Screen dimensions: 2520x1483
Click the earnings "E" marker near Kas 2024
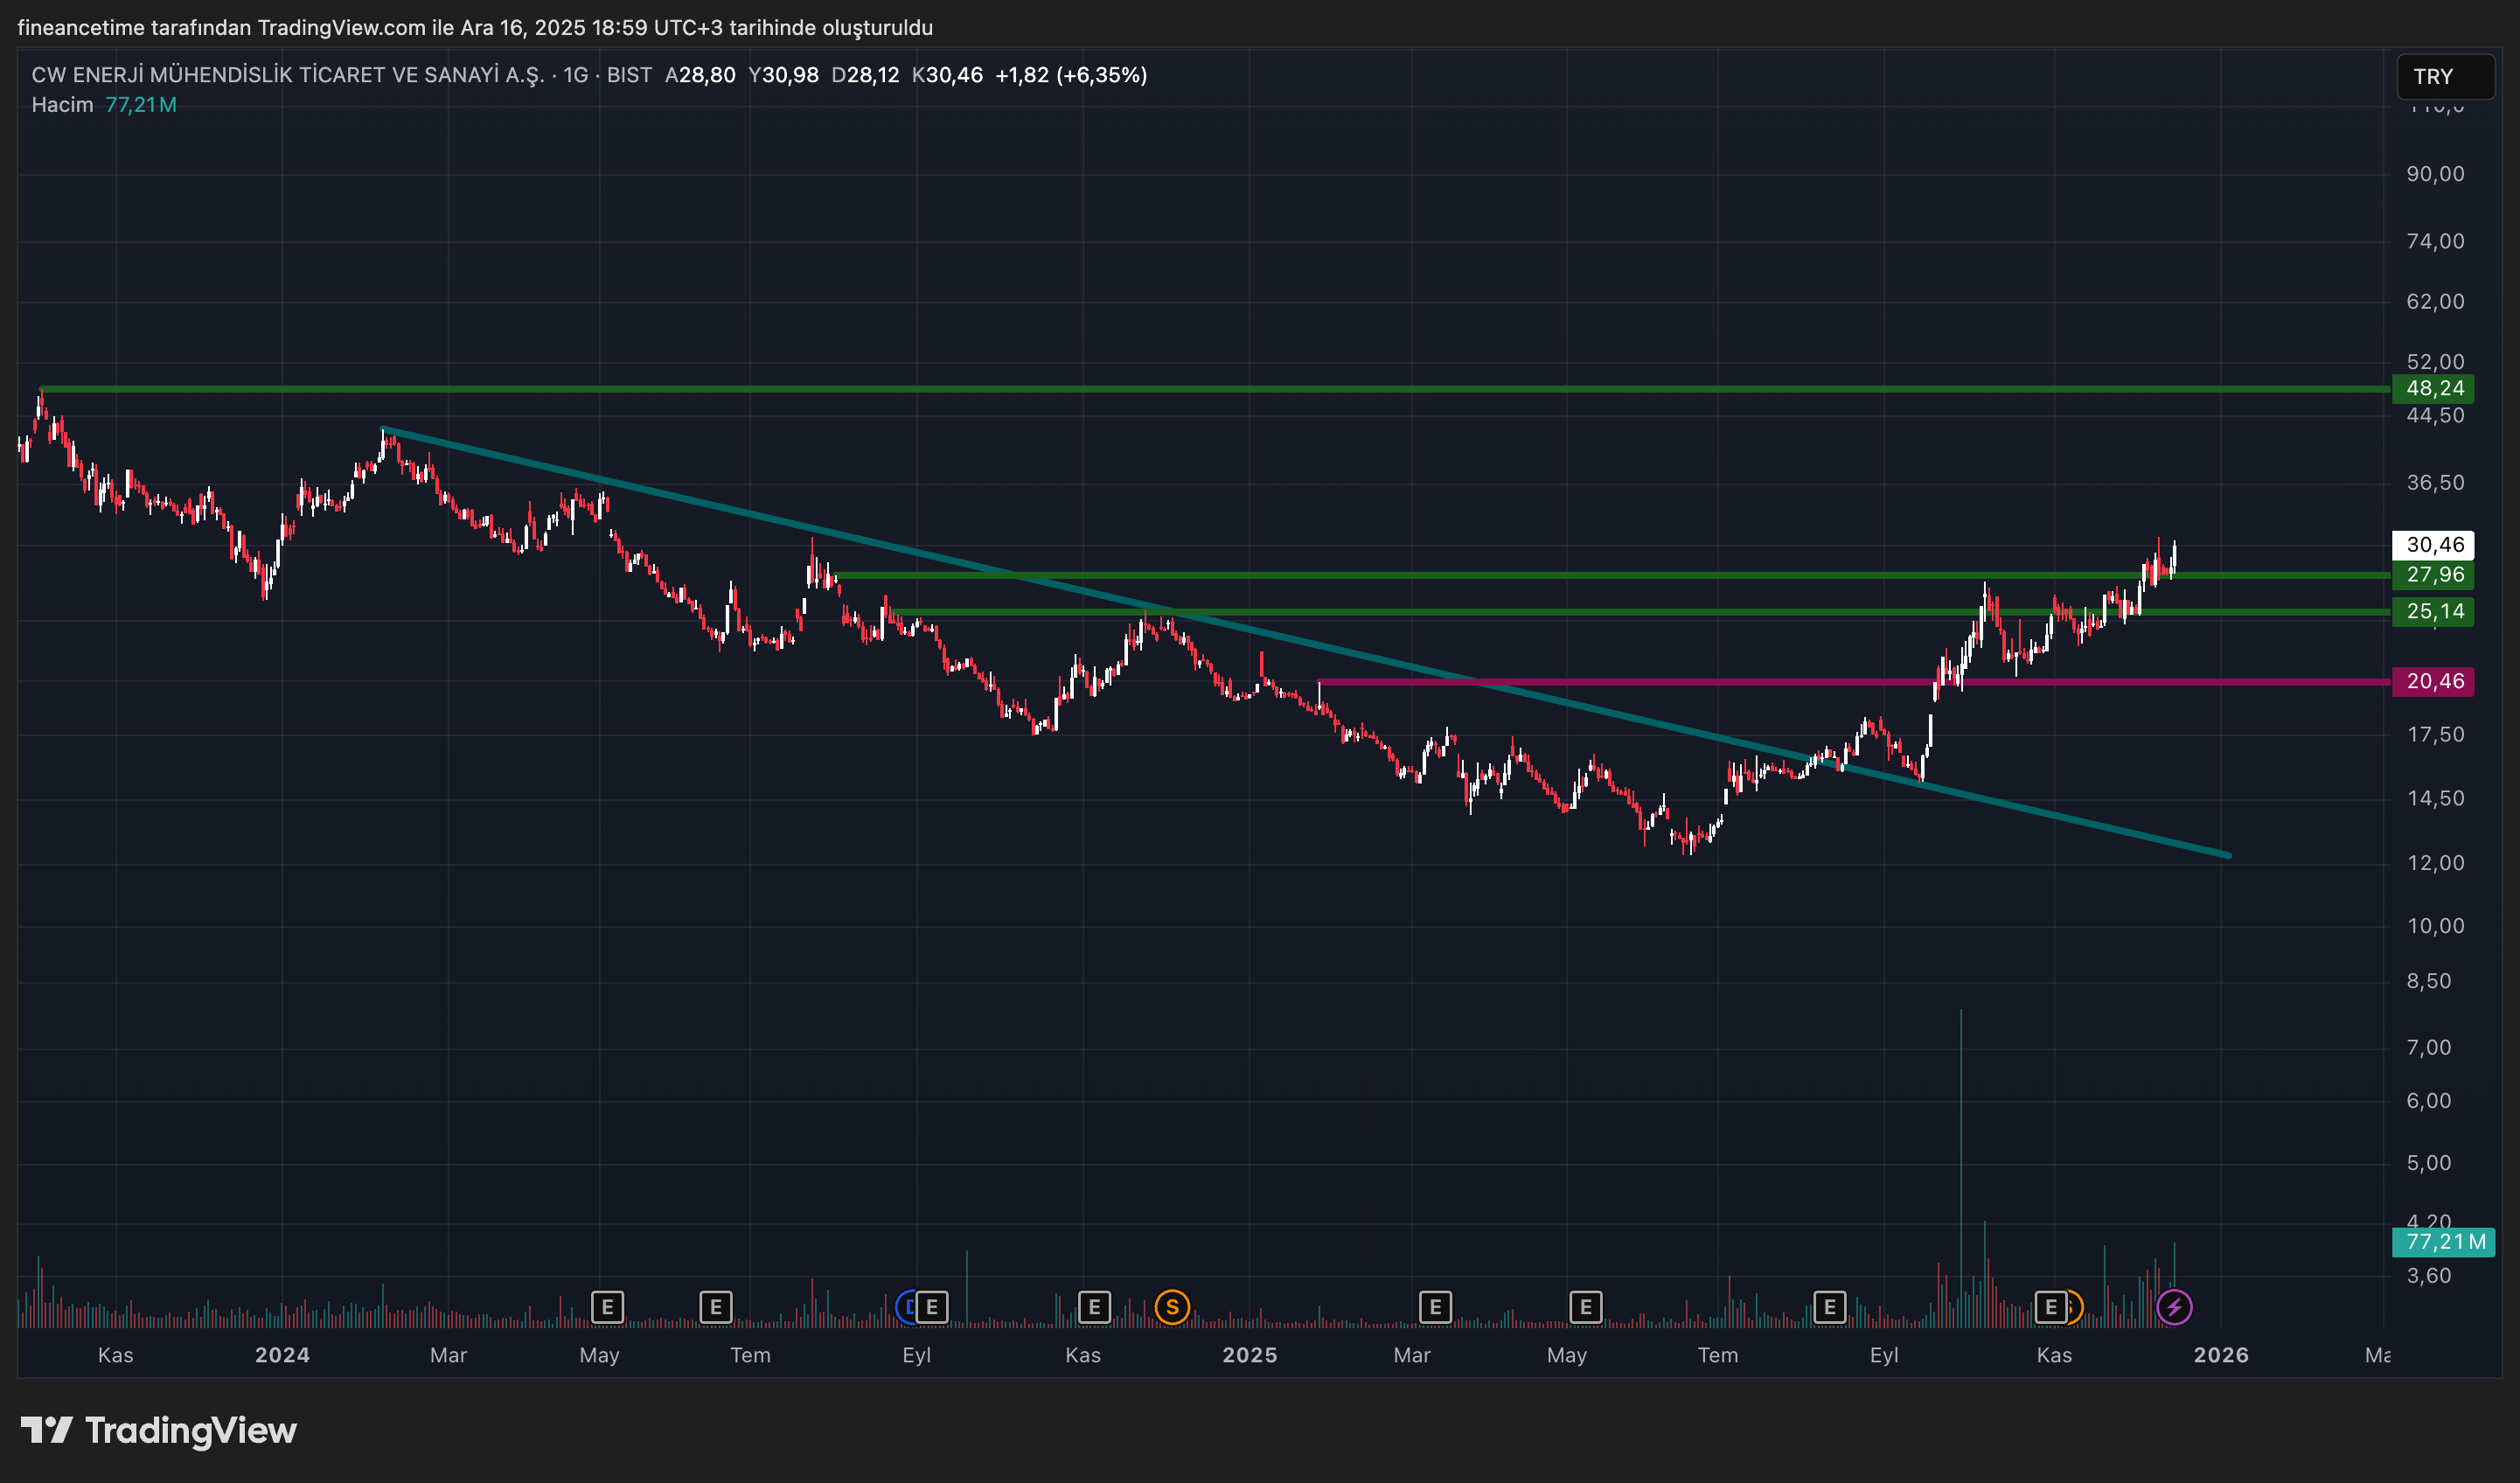click(x=1095, y=1307)
